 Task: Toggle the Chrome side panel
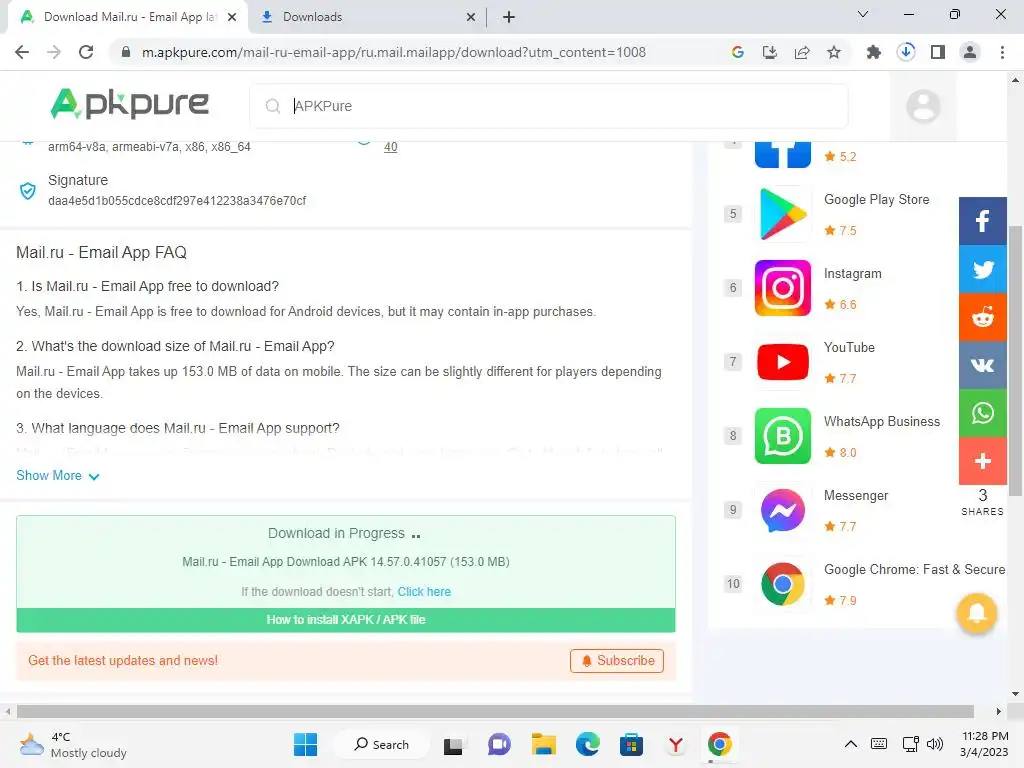[x=938, y=52]
